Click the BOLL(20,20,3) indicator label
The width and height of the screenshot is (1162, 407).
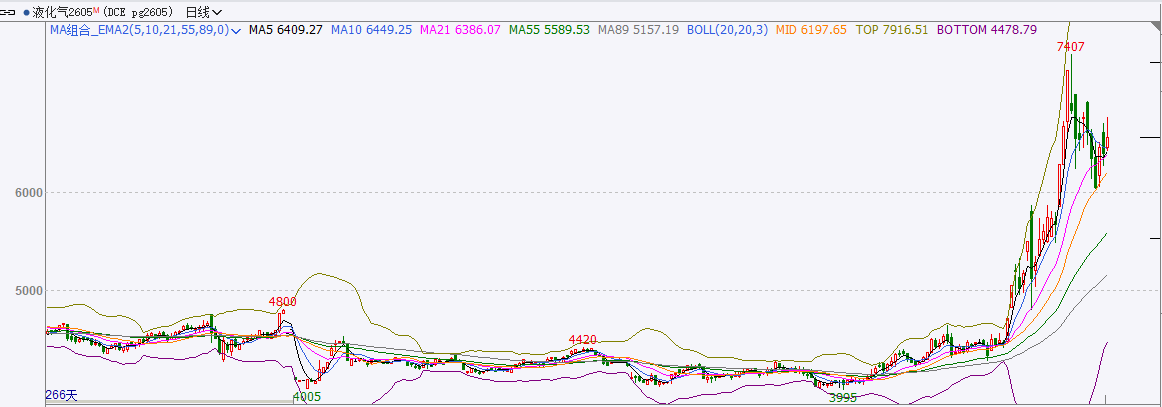click(727, 30)
